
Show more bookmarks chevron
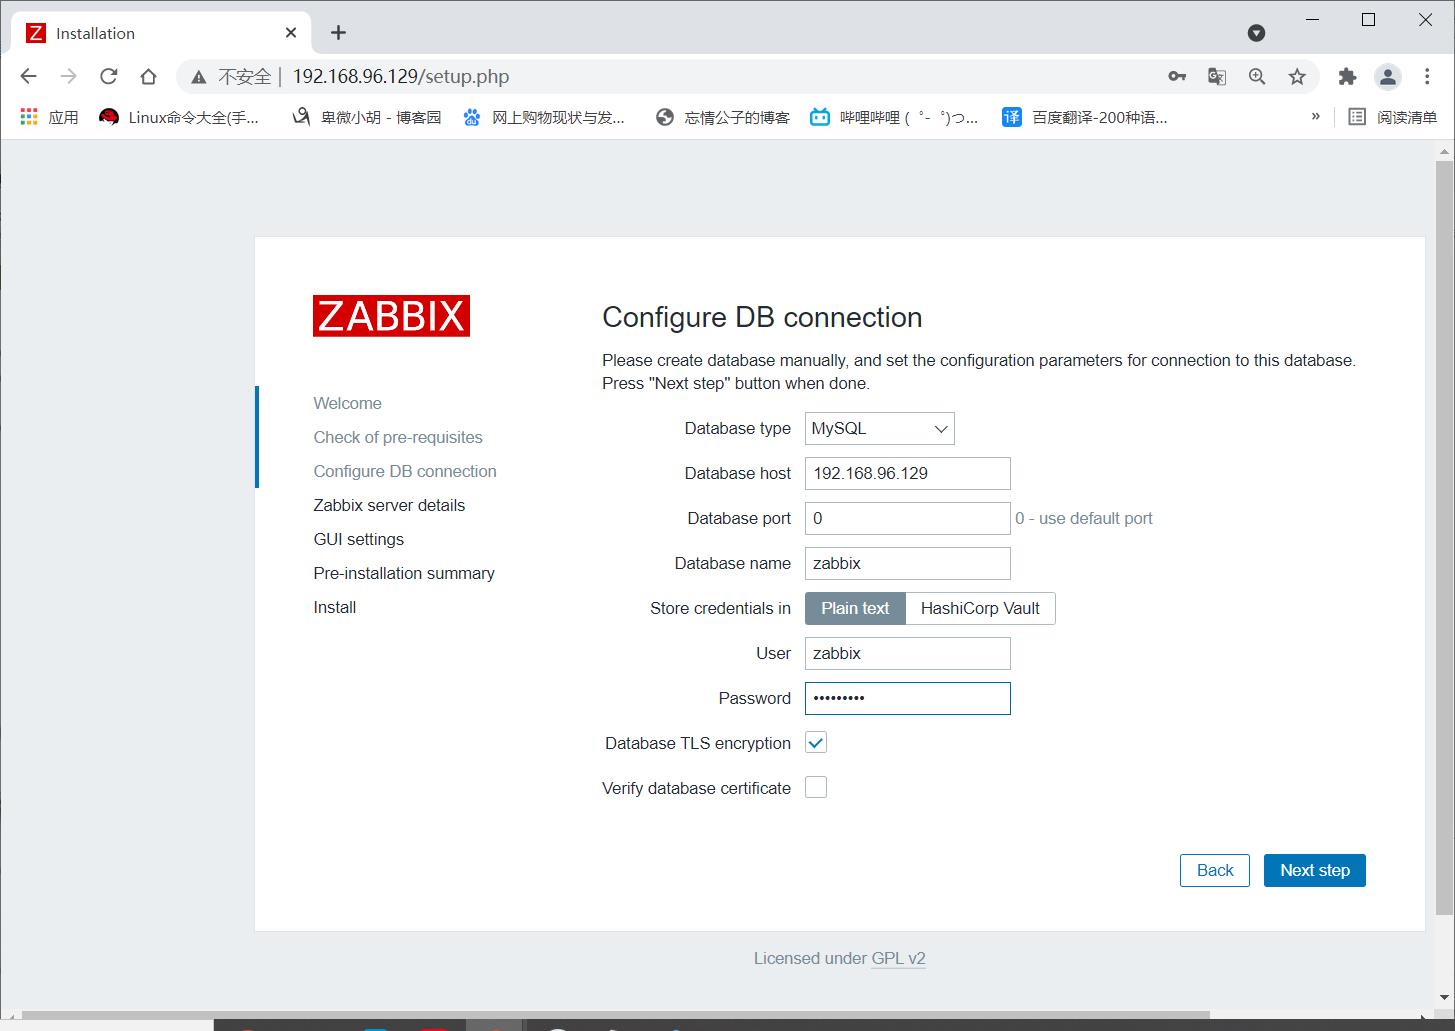[x=1316, y=117]
